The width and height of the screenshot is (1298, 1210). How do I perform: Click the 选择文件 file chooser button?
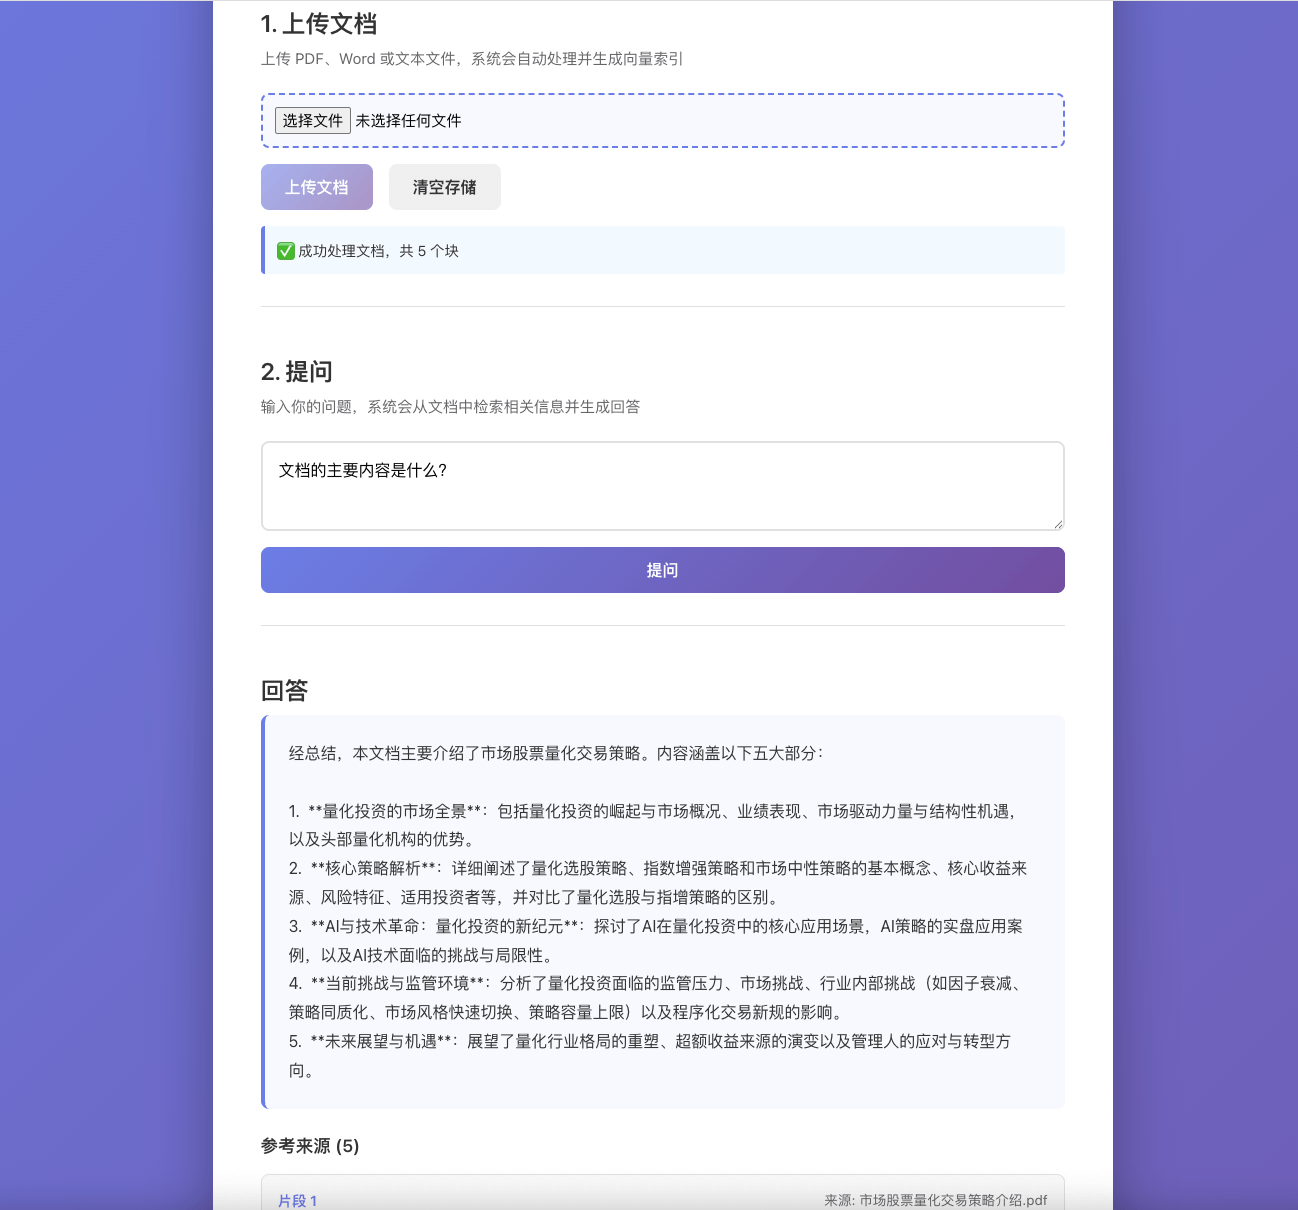[312, 121]
